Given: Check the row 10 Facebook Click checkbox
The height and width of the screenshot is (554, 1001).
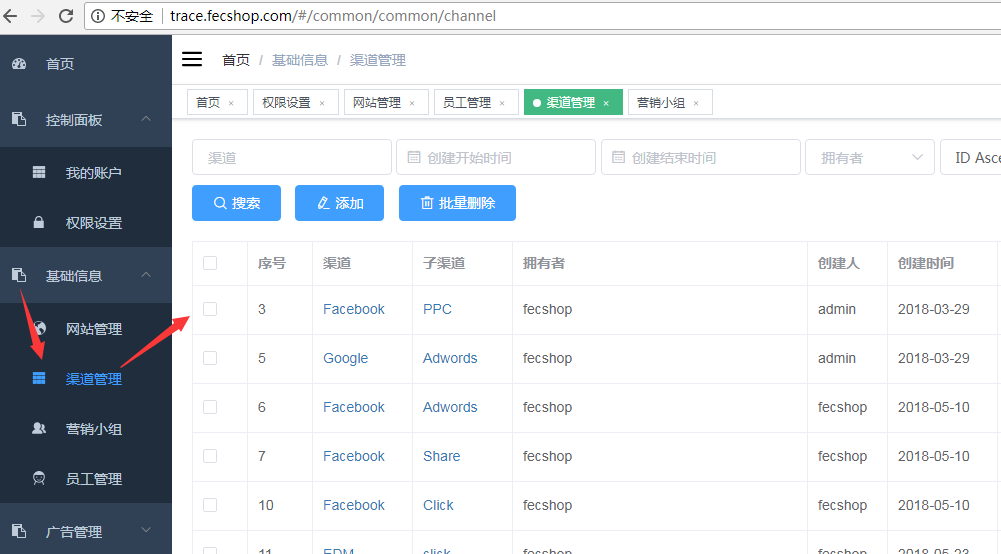Looking at the screenshot, I should (x=210, y=505).
